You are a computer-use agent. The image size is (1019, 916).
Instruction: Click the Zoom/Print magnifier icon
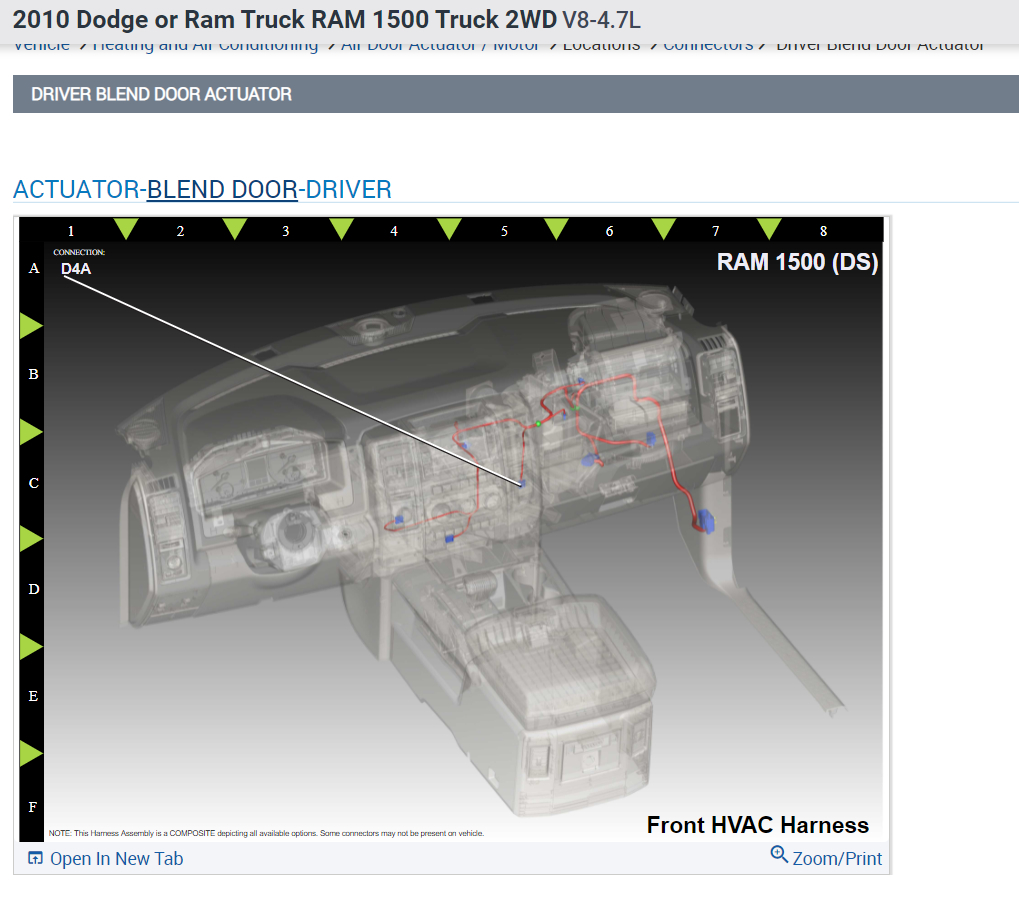pos(779,854)
